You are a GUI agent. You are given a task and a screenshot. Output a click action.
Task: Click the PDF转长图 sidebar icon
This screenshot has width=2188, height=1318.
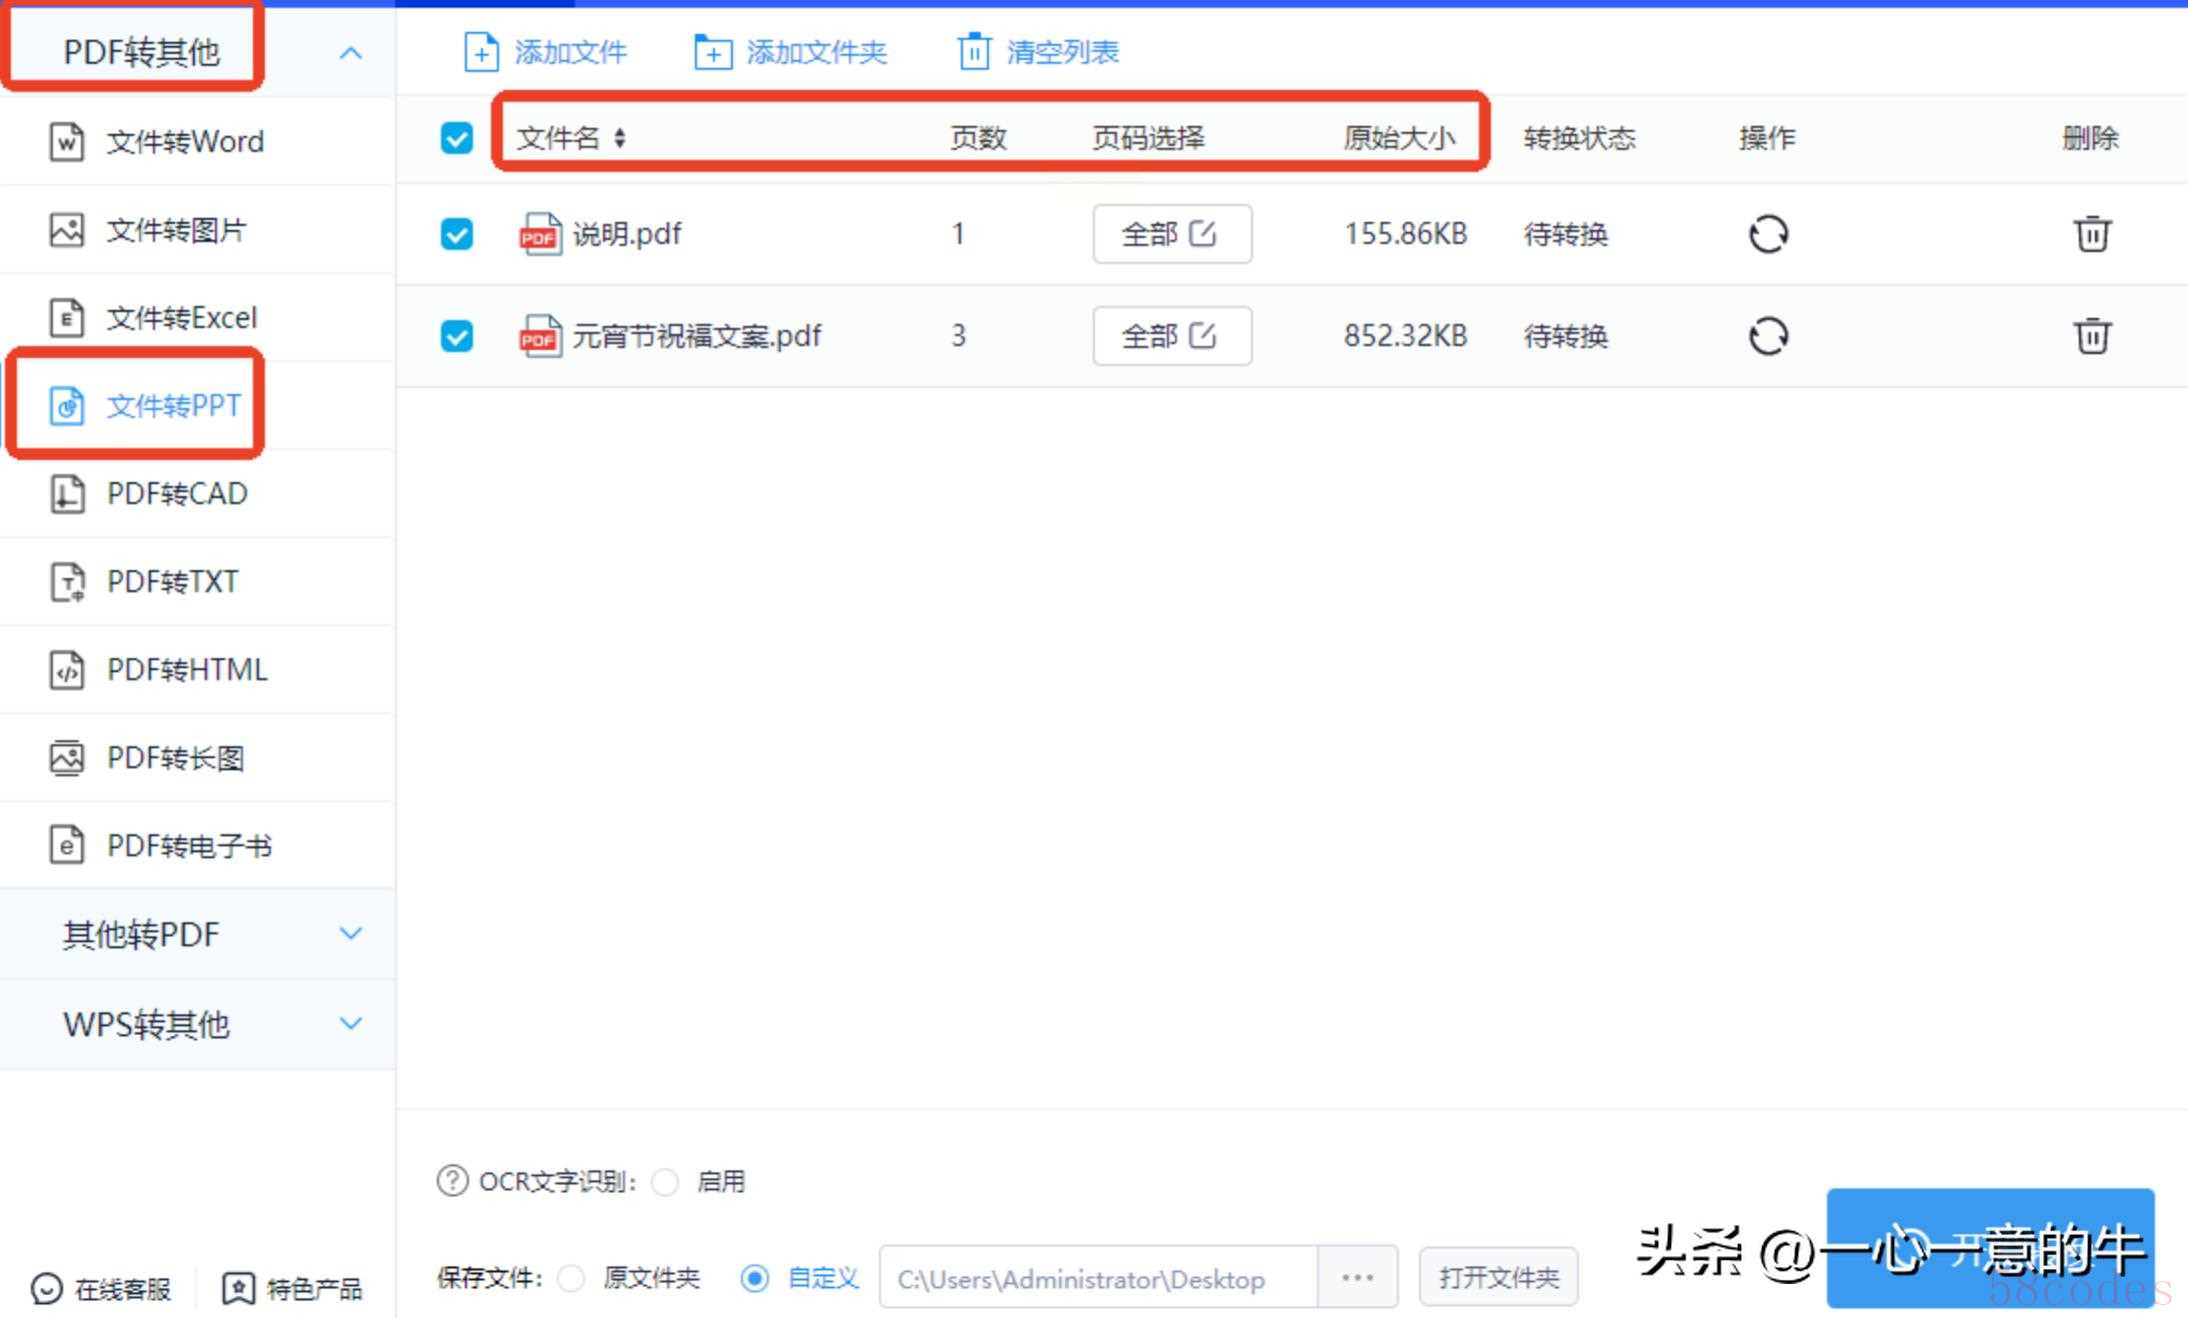(x=67, y=758)
